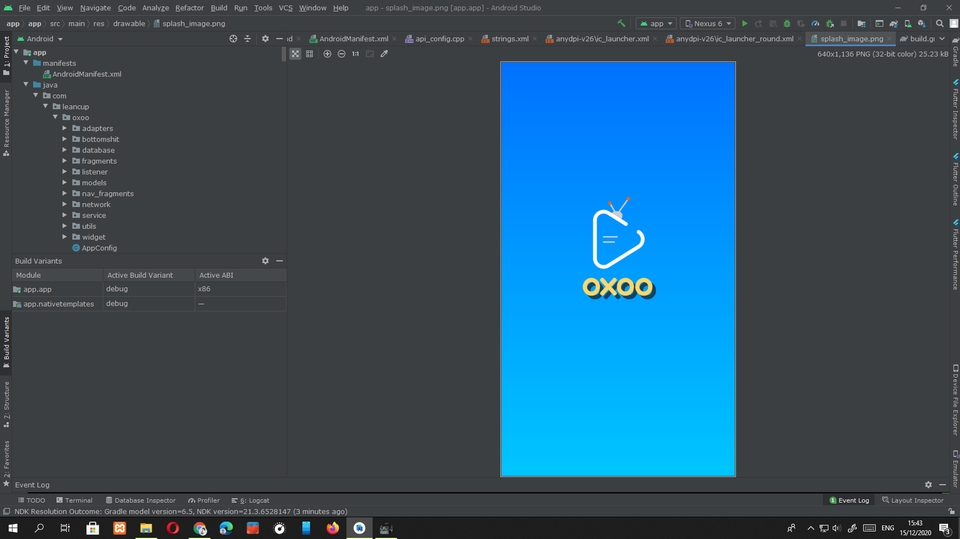Collapse all in the Project panel

click(247, 39)
